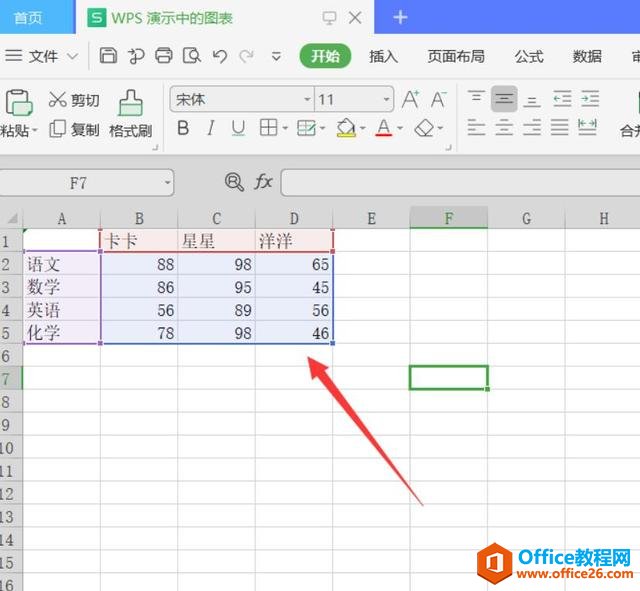Select cell containing 化学
The height and width of the screenshot is (591, 640).
pos(62,333)
